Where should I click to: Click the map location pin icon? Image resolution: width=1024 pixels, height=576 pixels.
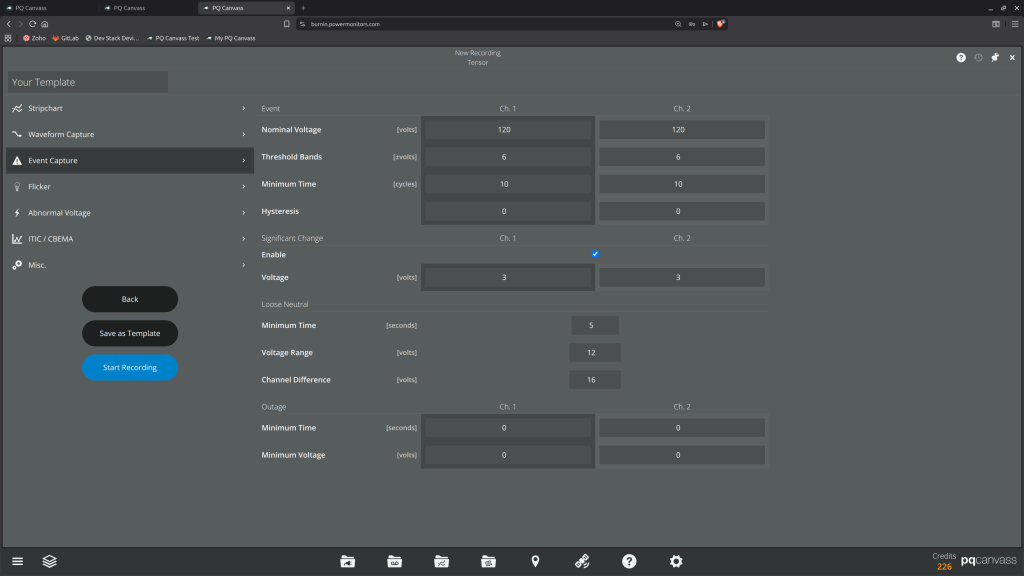coord(536,561)
